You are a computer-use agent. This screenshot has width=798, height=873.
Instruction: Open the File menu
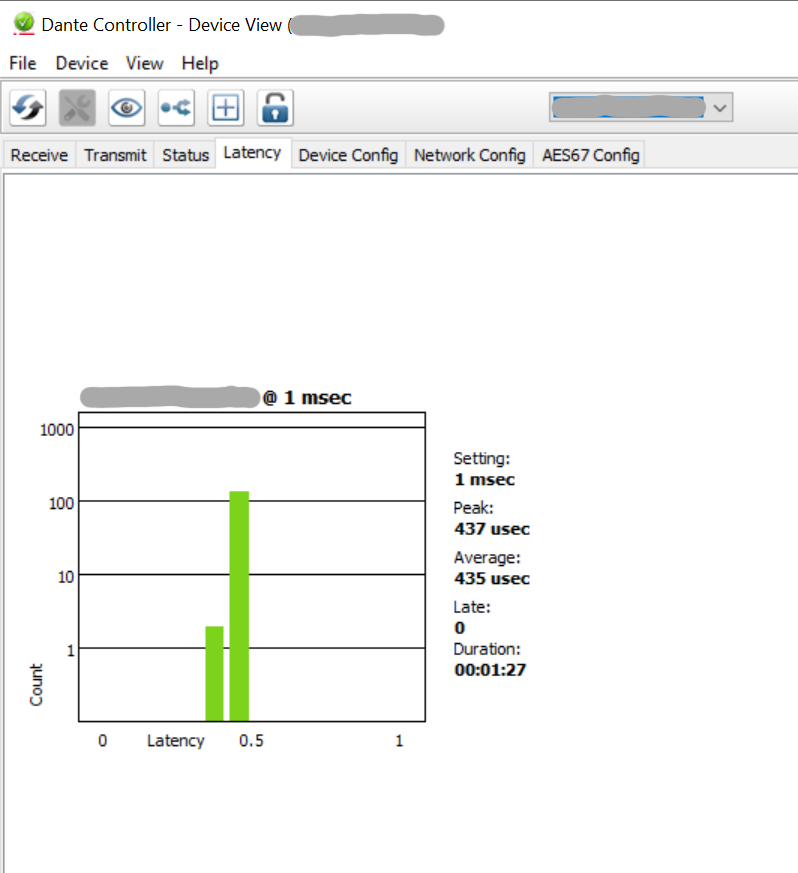pyautogui.click(x=23, y=63)
